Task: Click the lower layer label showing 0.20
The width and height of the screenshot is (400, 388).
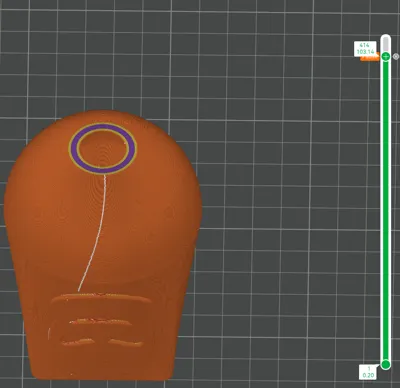Action: click(368, 372)
